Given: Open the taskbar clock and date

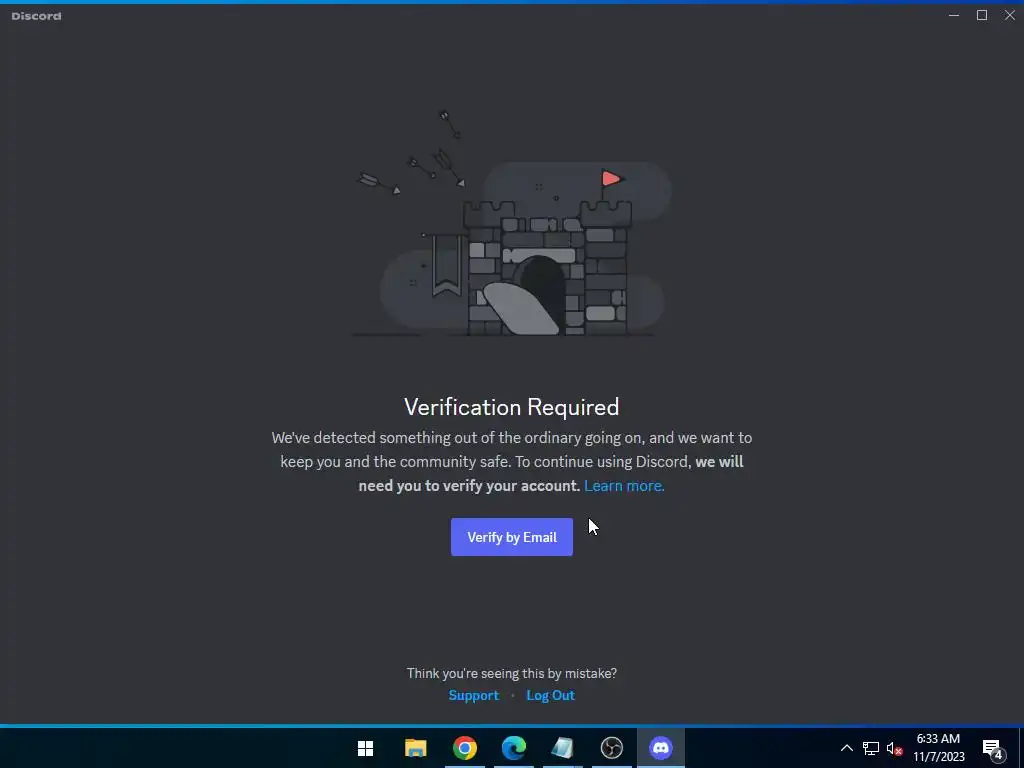Looking at the screenshot, I should (938, 748).
